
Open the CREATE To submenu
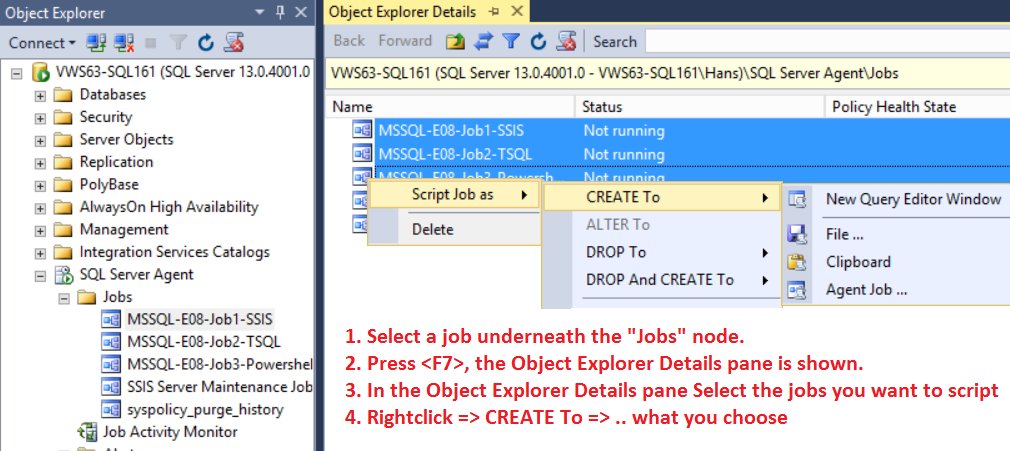[662, 198]
